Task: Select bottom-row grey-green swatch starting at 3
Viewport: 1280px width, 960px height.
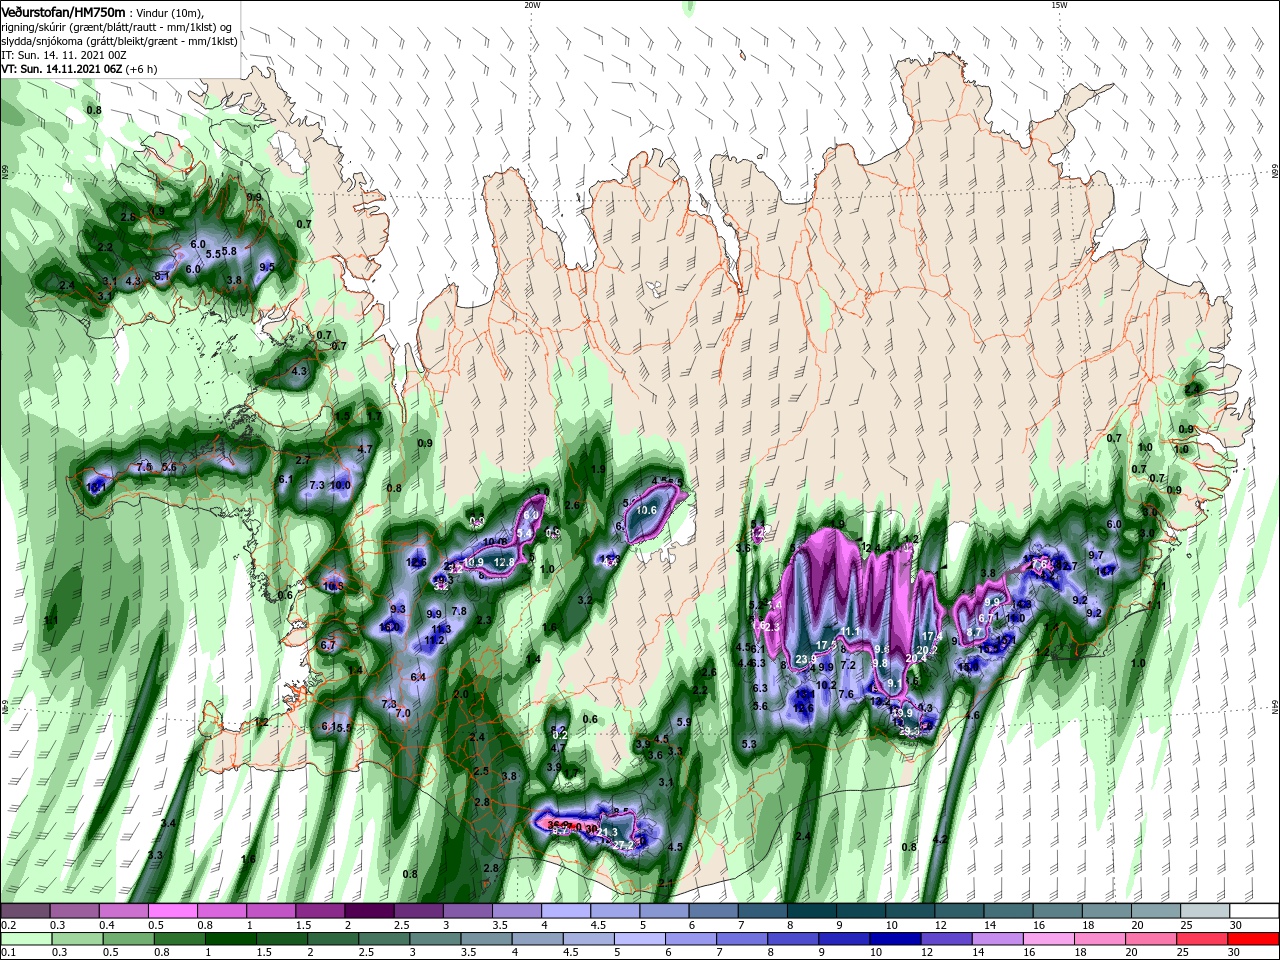Action: click(435, 939)
